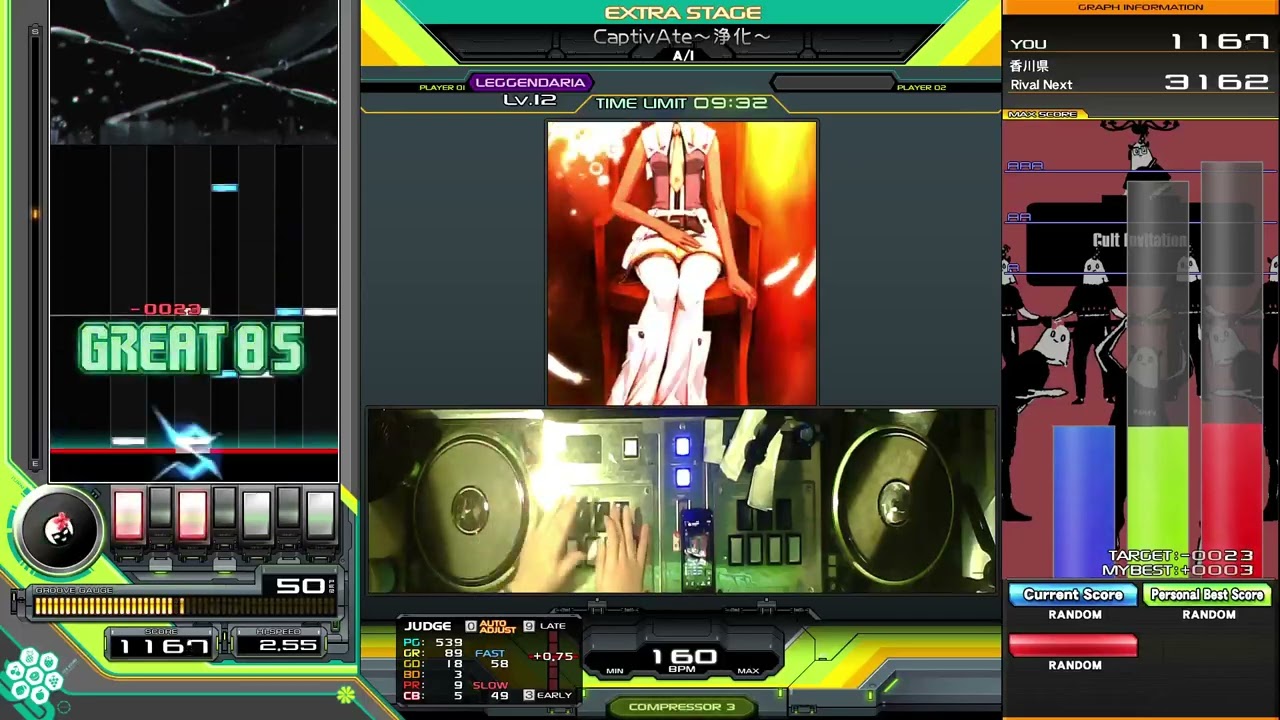Tap the third lit red key

click(x=192, y=515)
